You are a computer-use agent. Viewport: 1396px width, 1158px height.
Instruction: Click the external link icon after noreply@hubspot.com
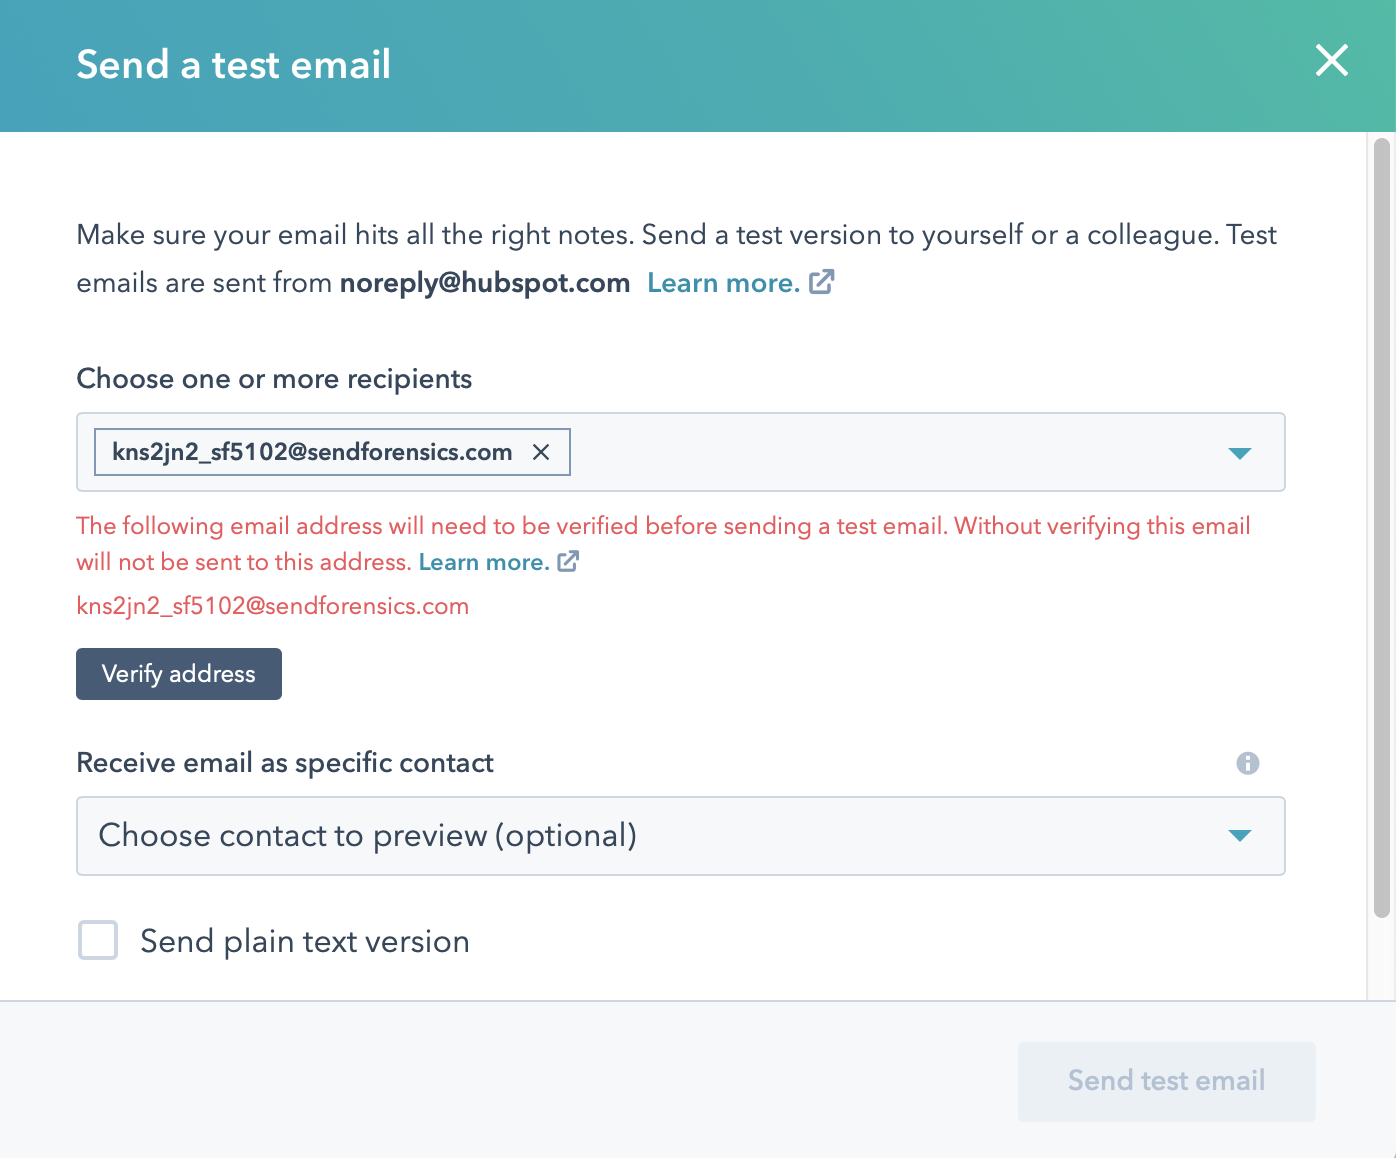pos(821,282)
